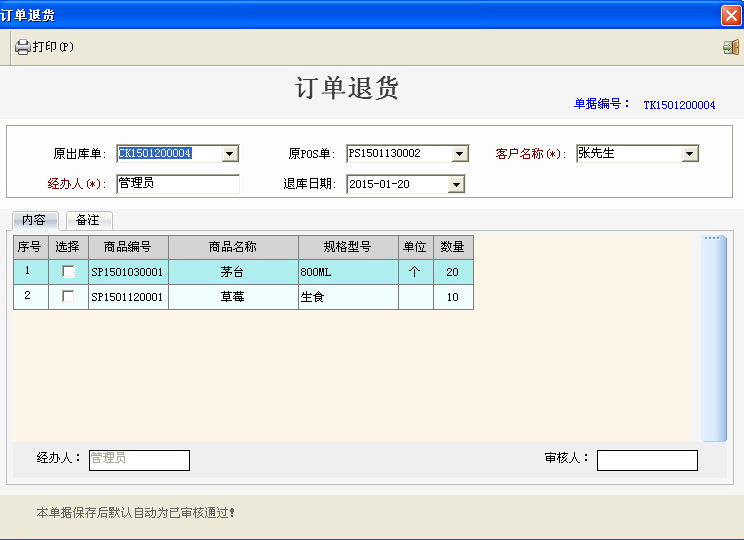Click row number 1 cell
This screenshot has height=540, width=744.
point(31,272)
